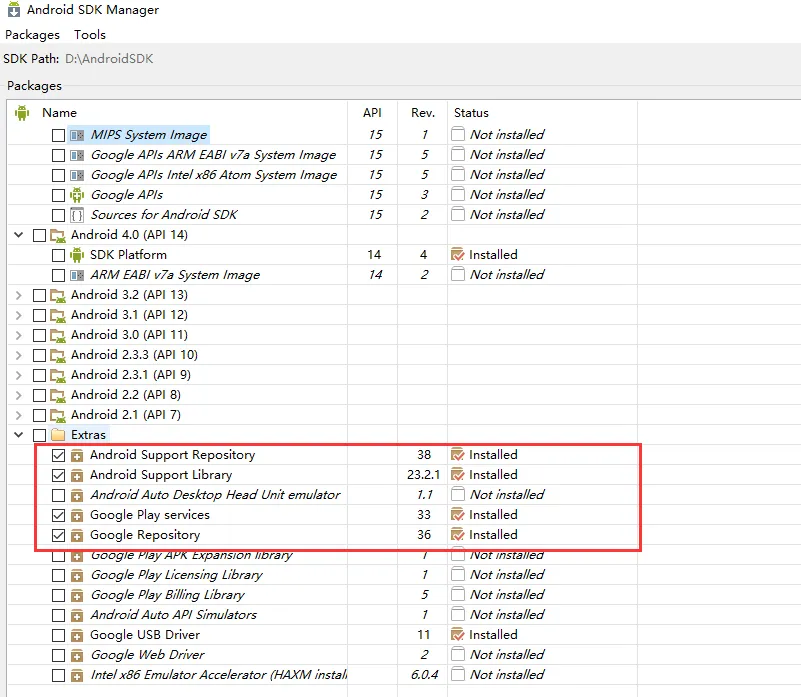Sort by the API column header
Viewport: 801px width, 697px height.
tap(372, 112)
